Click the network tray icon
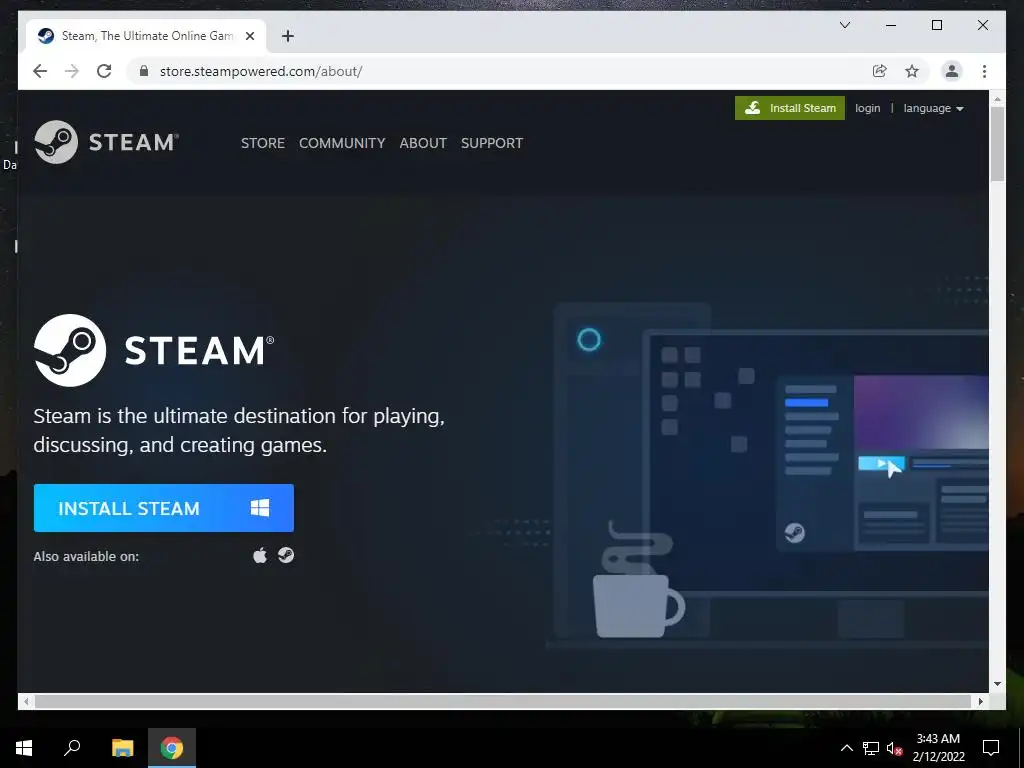The width and height of the screenshot is (1024, 768). coord(871,748)
